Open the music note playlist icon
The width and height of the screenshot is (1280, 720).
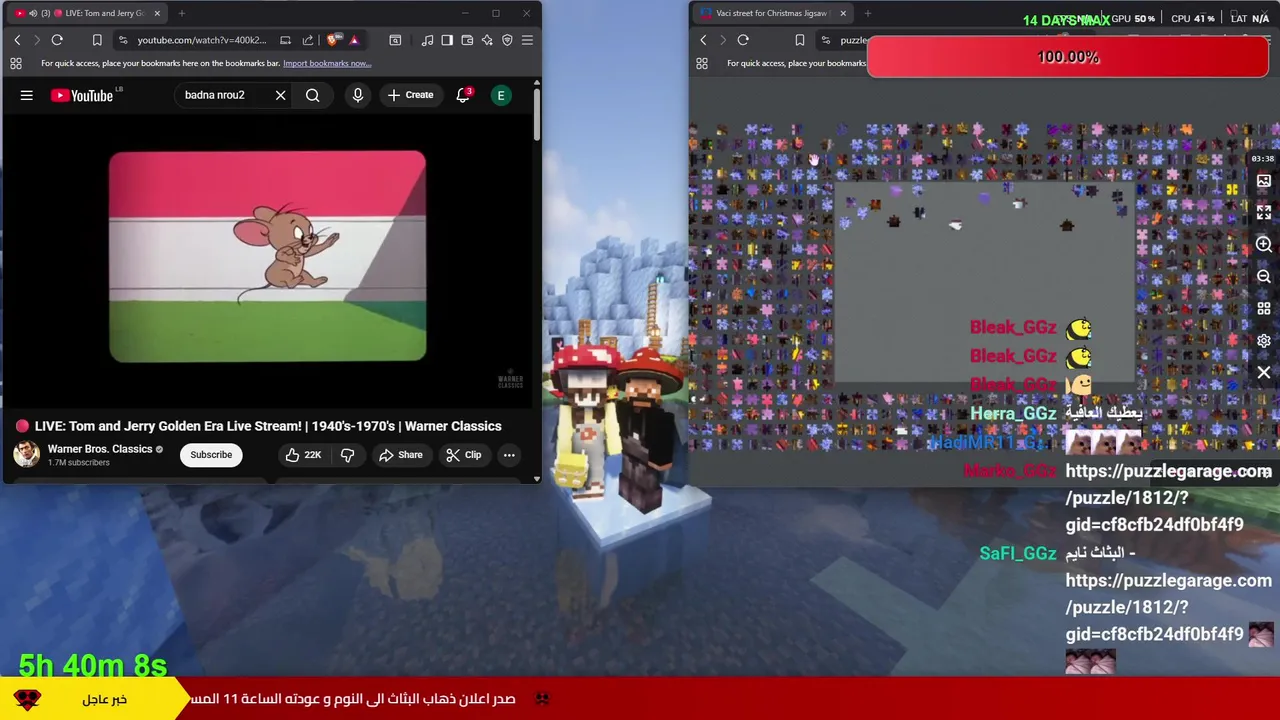(x=428, y=40)
